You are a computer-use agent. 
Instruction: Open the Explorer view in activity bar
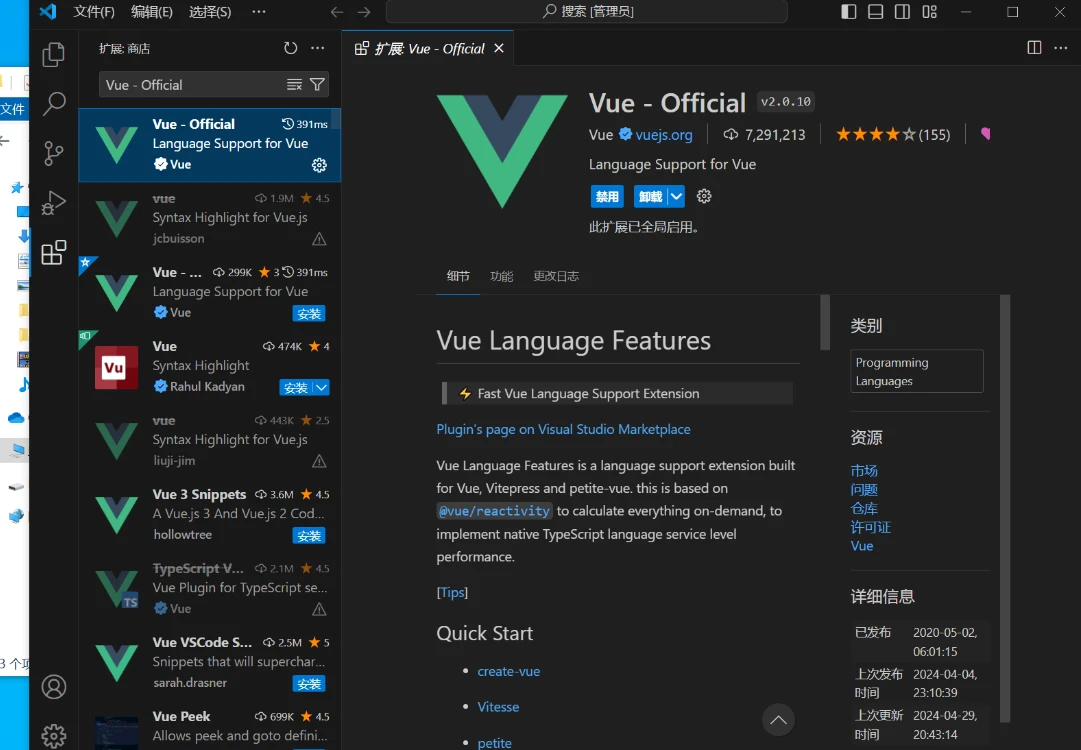pos(53,55)
